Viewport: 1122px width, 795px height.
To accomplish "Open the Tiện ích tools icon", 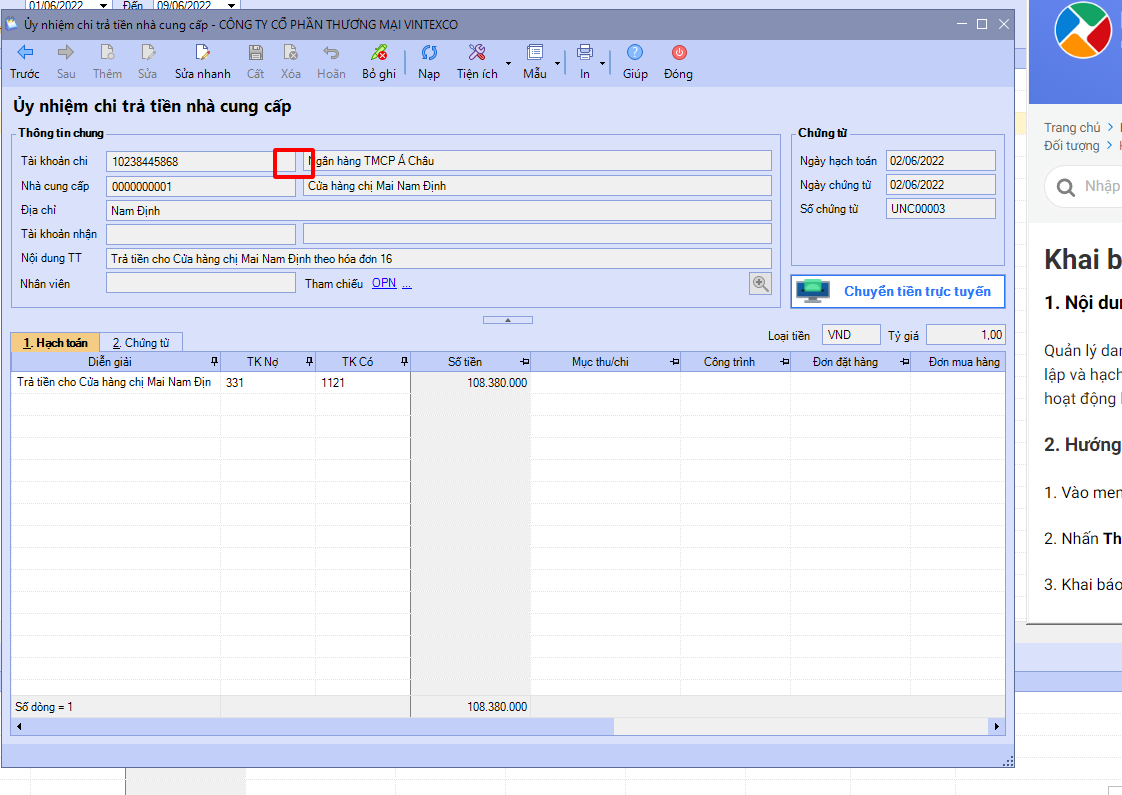I will [x=477, y=53].
